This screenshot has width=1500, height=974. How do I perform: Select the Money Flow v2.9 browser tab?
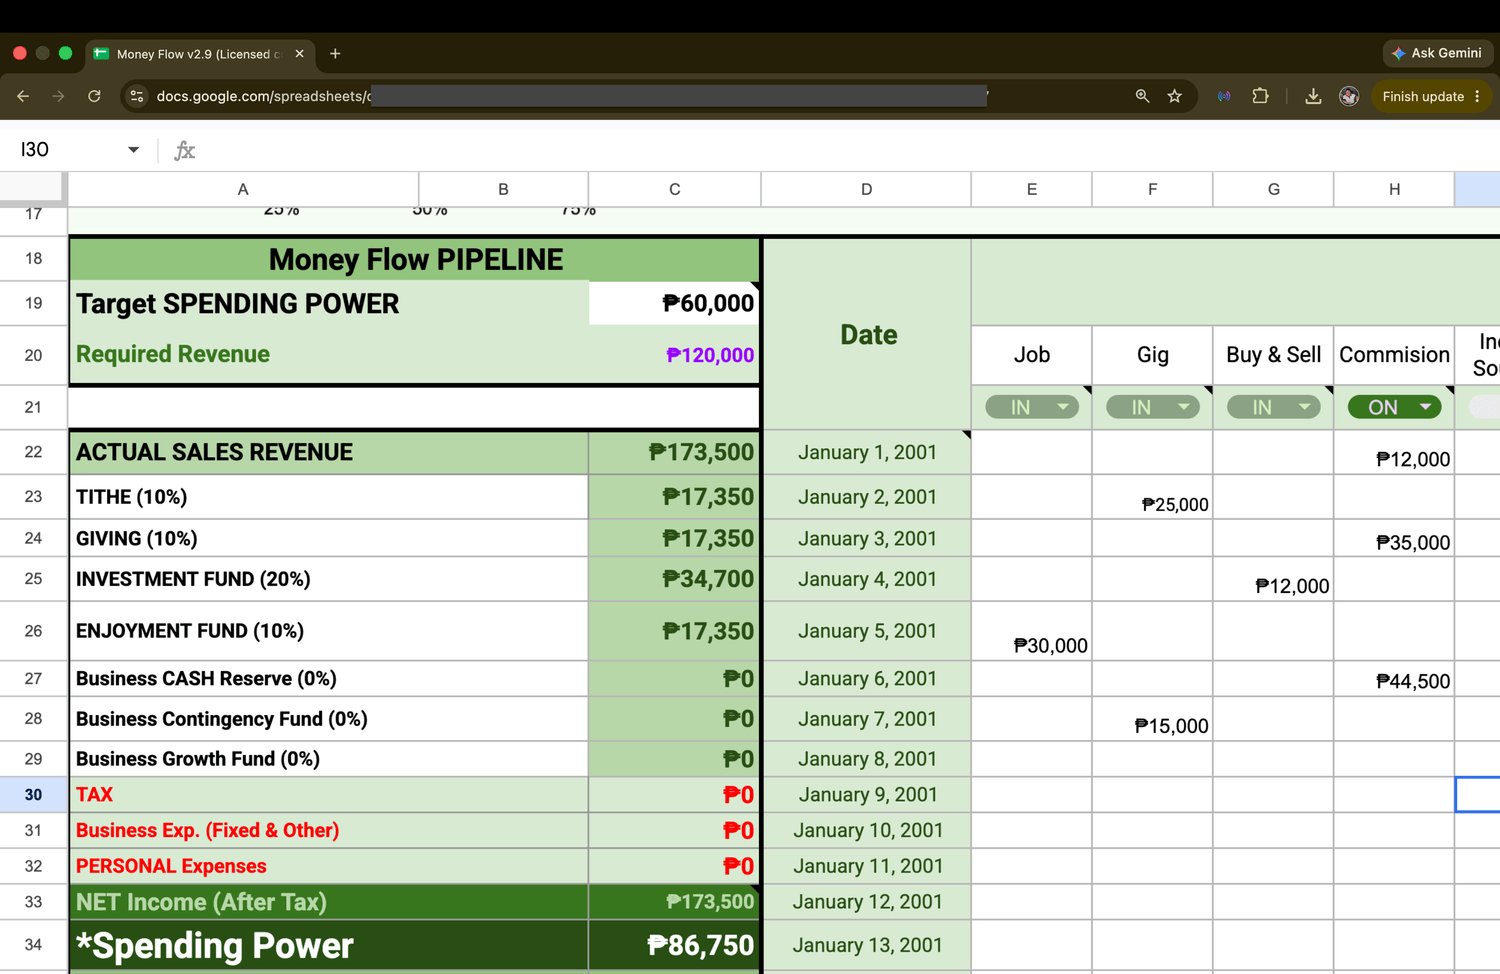click(200, 54)
